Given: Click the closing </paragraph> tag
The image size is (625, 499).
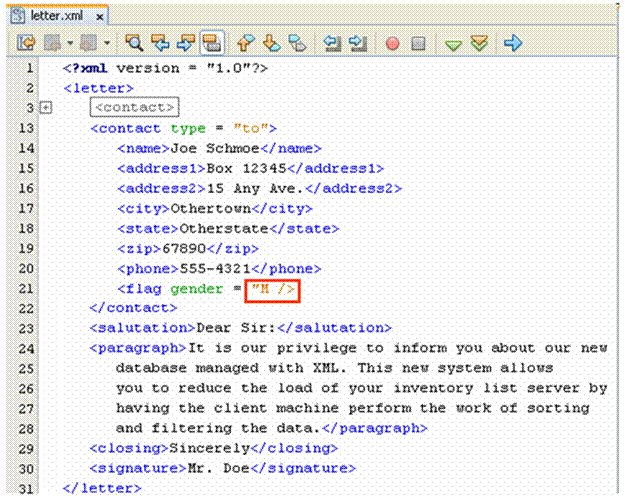Looking at the screenshot, I should 375,428.
